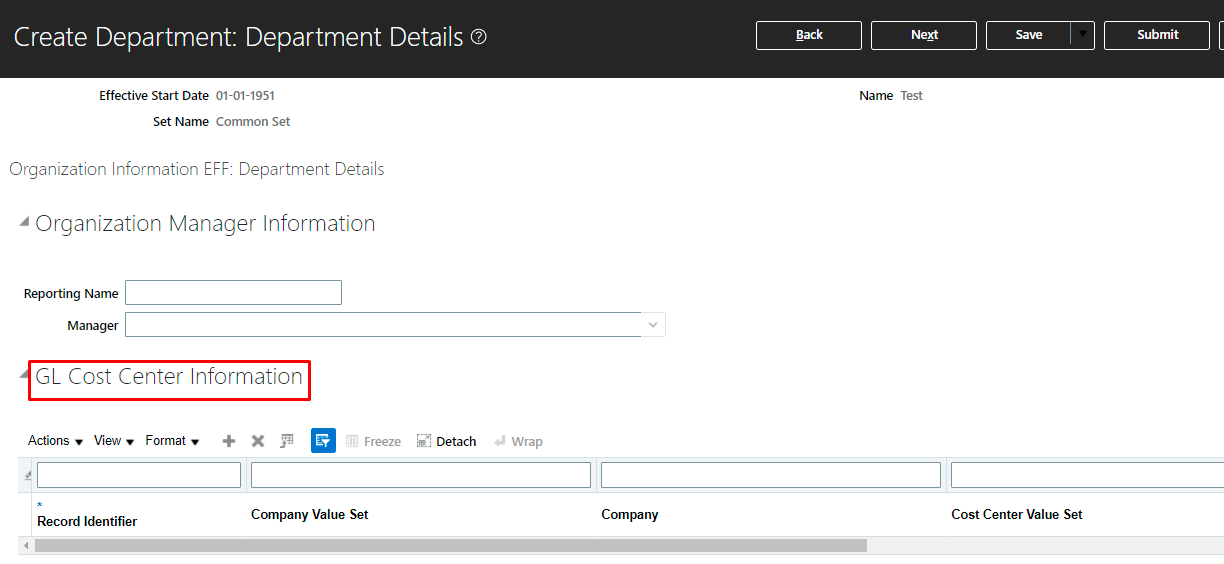Open the Format menu
Screen dimensions: 1224x564
[172, 441]
